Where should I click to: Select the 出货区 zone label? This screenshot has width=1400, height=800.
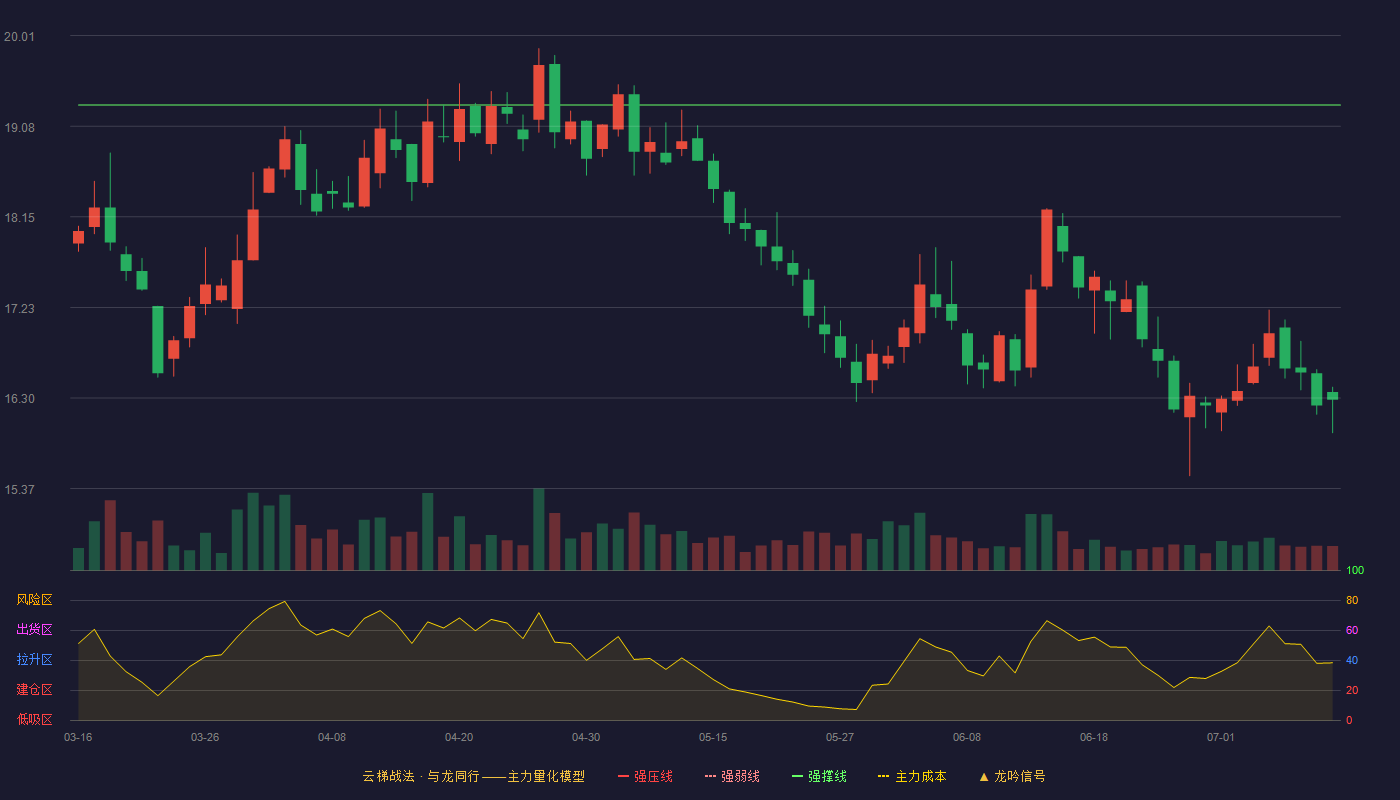coord(34,630)
